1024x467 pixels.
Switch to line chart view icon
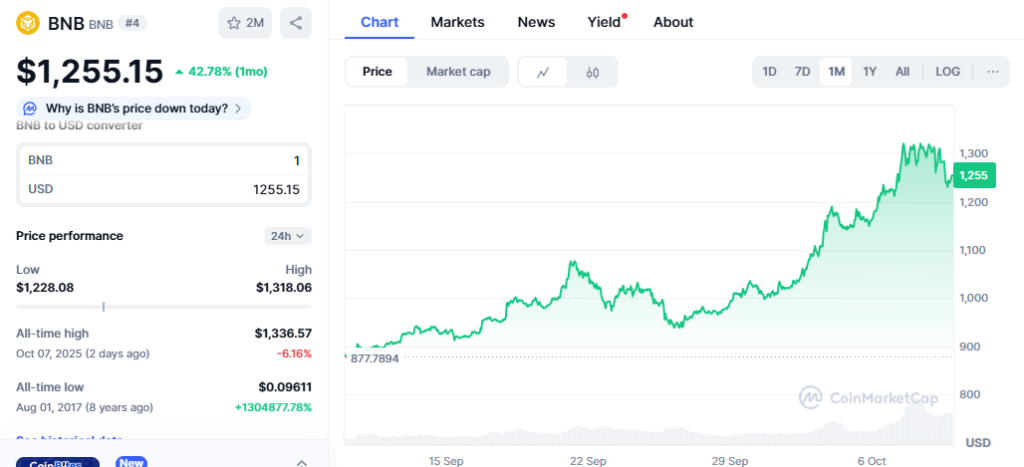[x=543, y=71]
